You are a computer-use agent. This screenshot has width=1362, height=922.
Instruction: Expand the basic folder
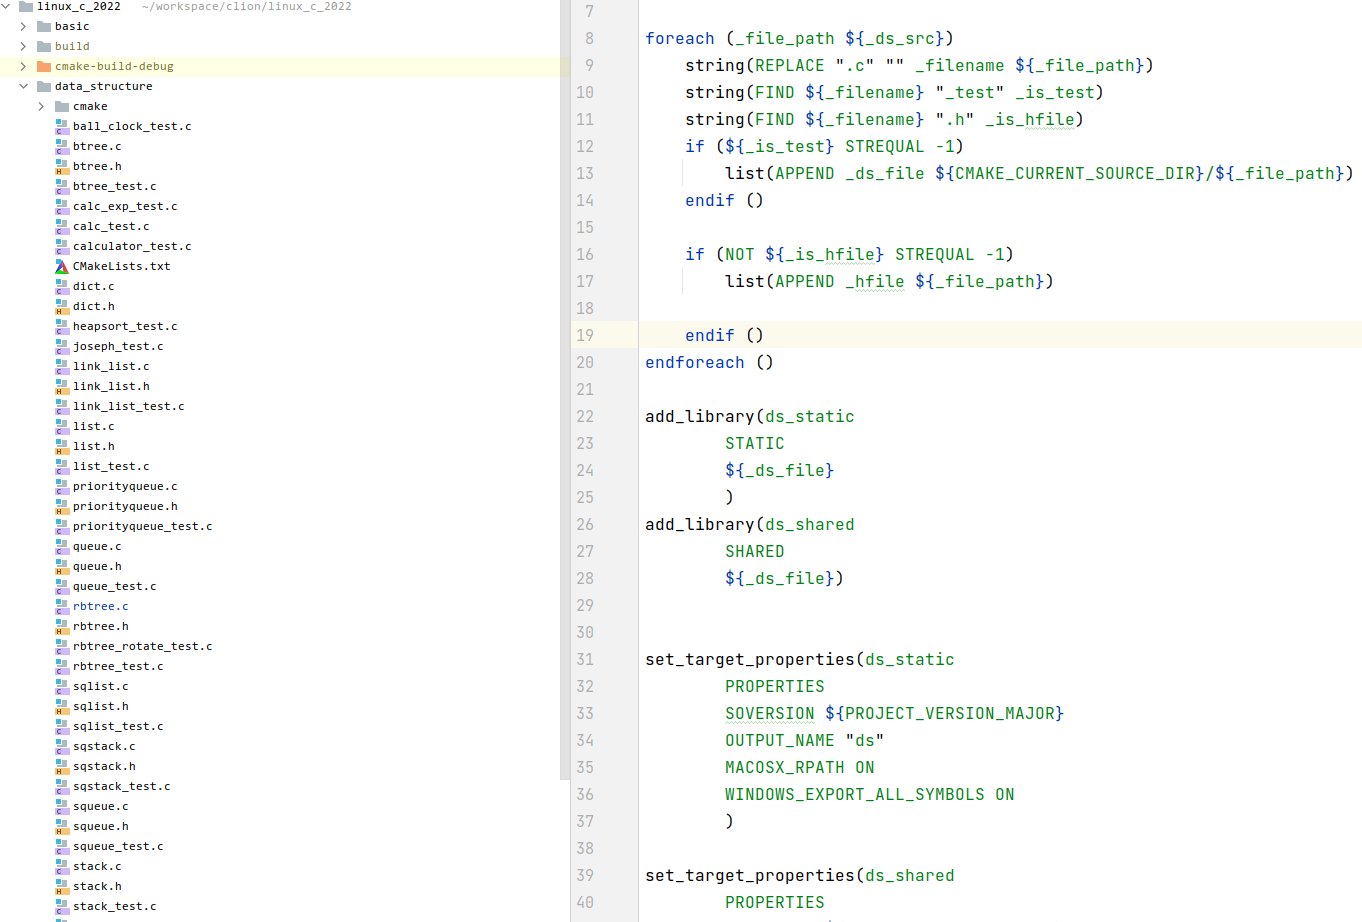coord(23,26)
